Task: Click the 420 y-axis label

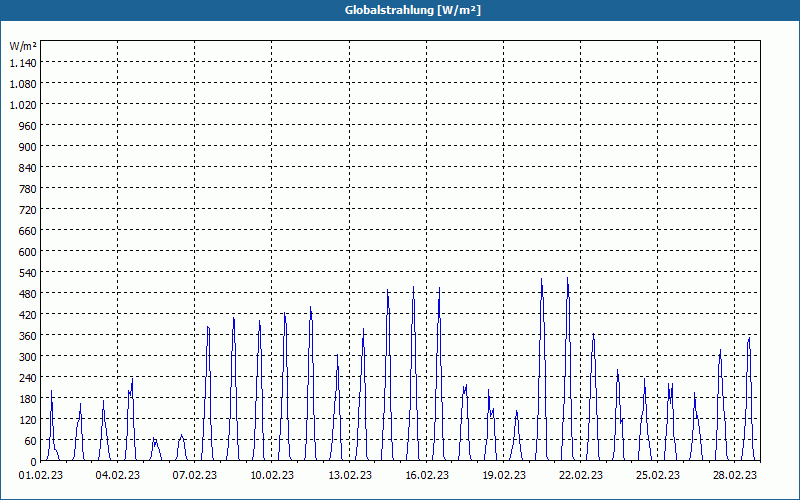Action: tap(28, 315)
